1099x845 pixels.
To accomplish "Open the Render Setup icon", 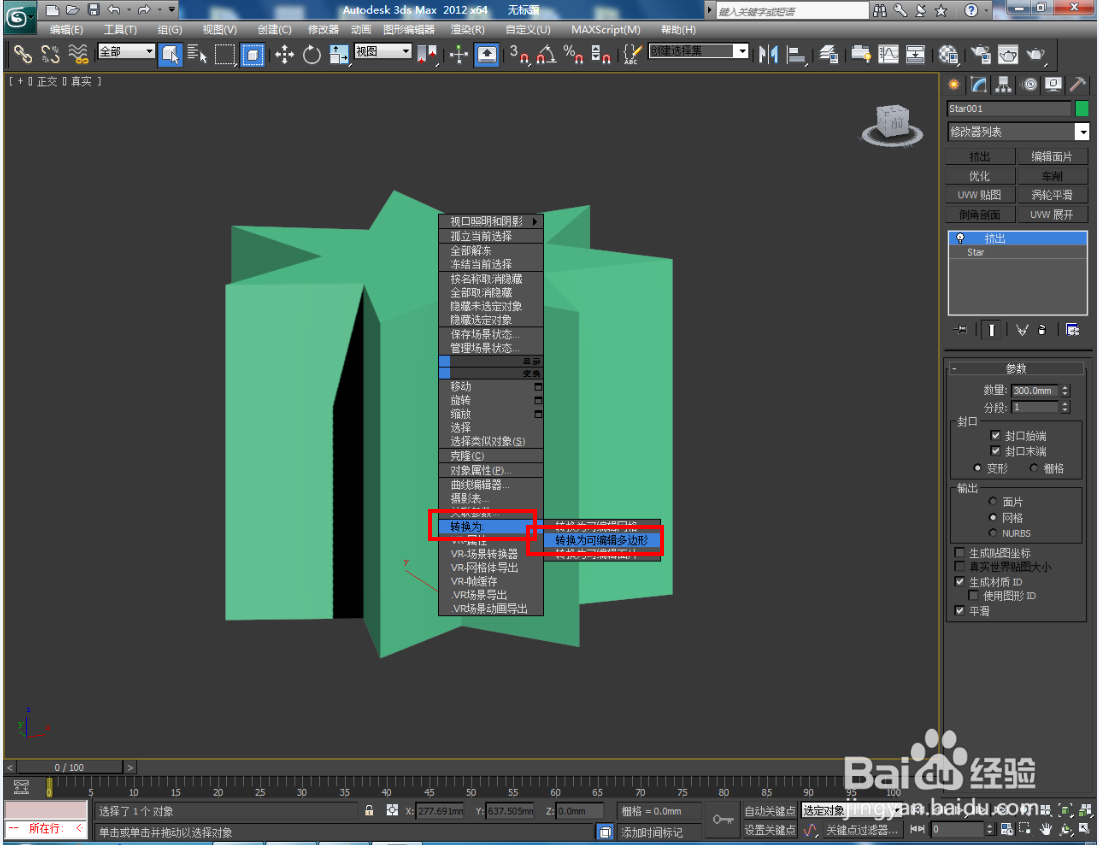I will [x=981, y=54].
